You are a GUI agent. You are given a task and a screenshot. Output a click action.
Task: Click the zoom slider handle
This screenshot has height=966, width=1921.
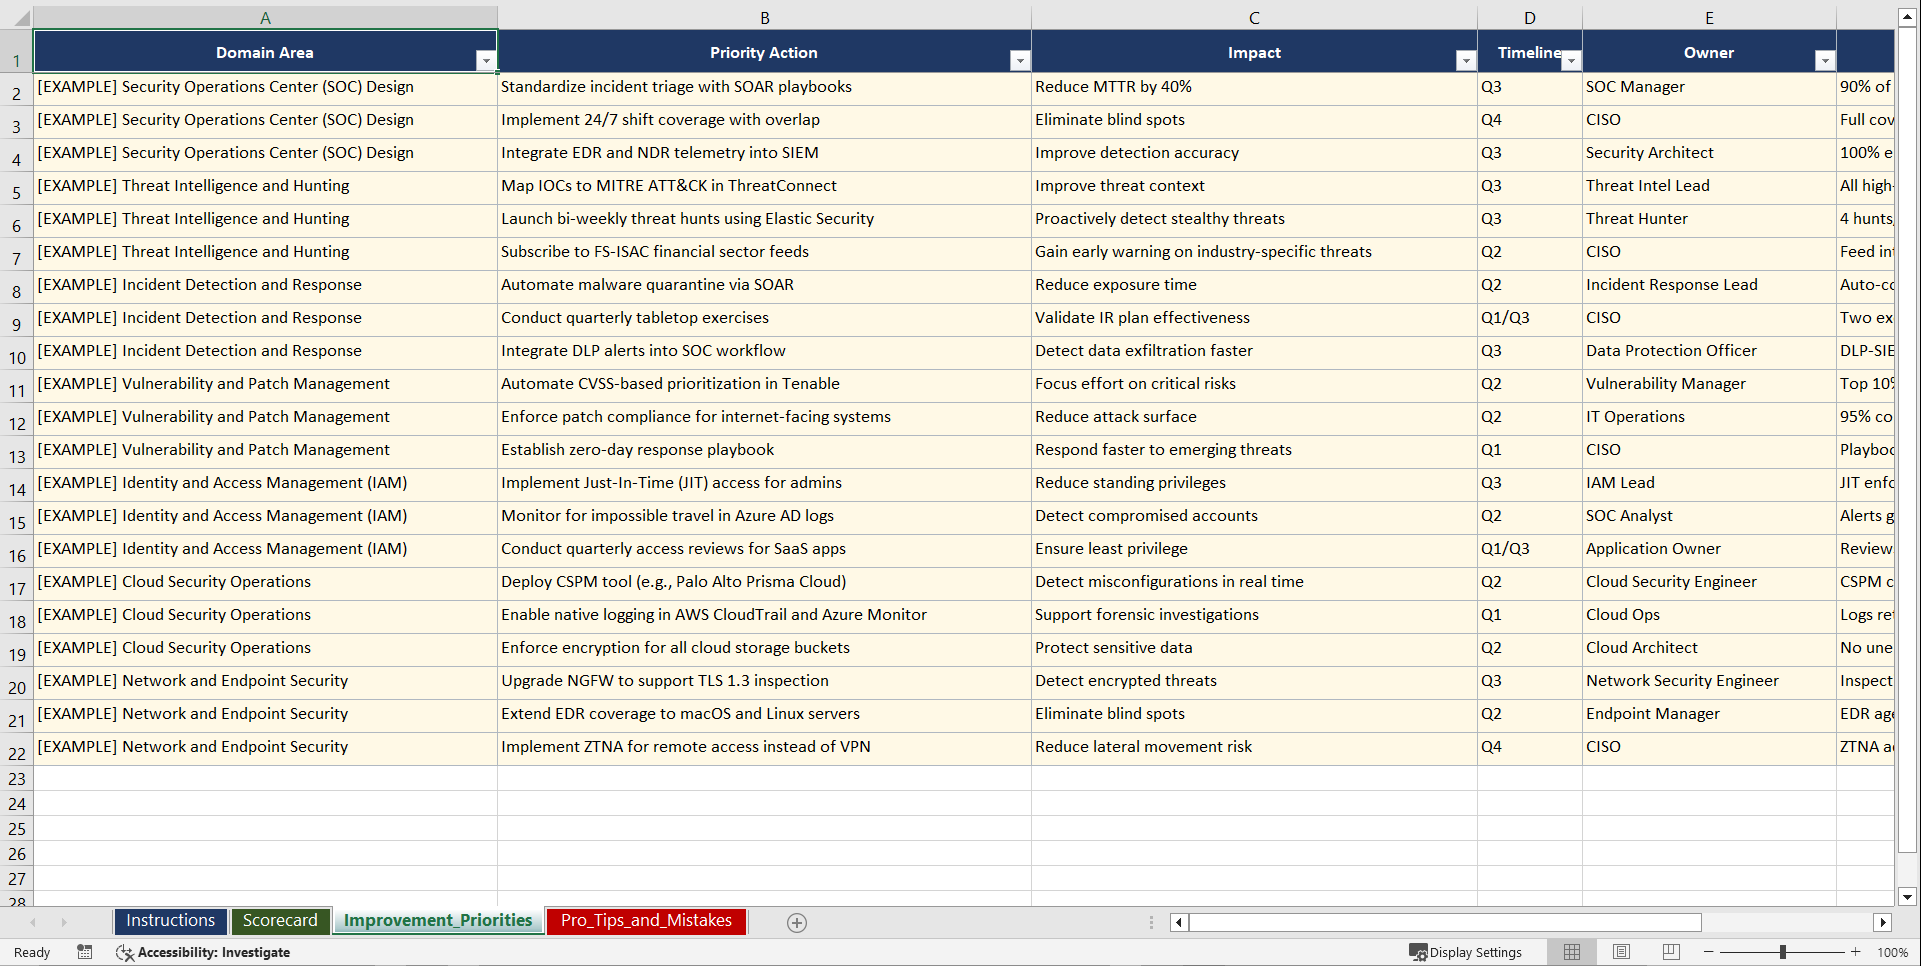1783,952
